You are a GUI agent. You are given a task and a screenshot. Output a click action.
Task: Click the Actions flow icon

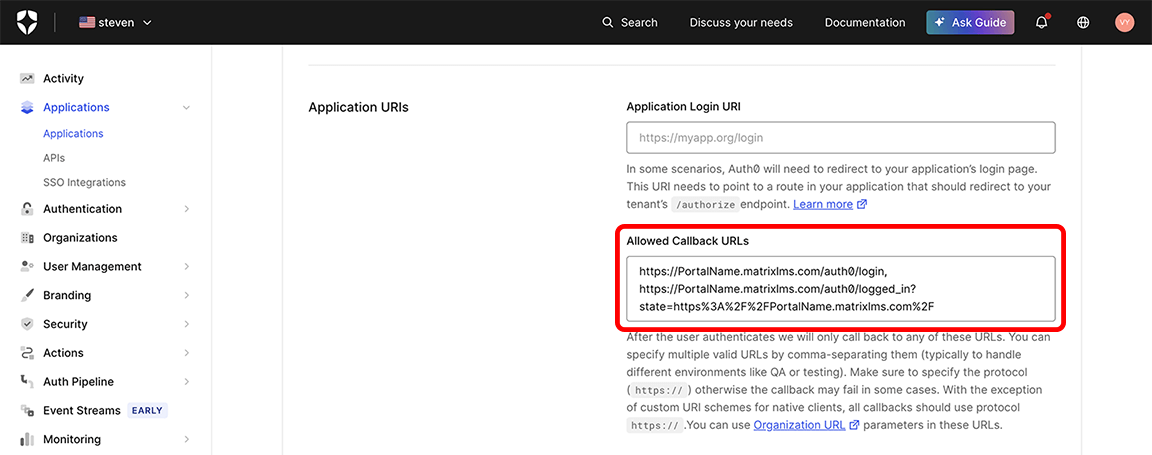(27, 353)
